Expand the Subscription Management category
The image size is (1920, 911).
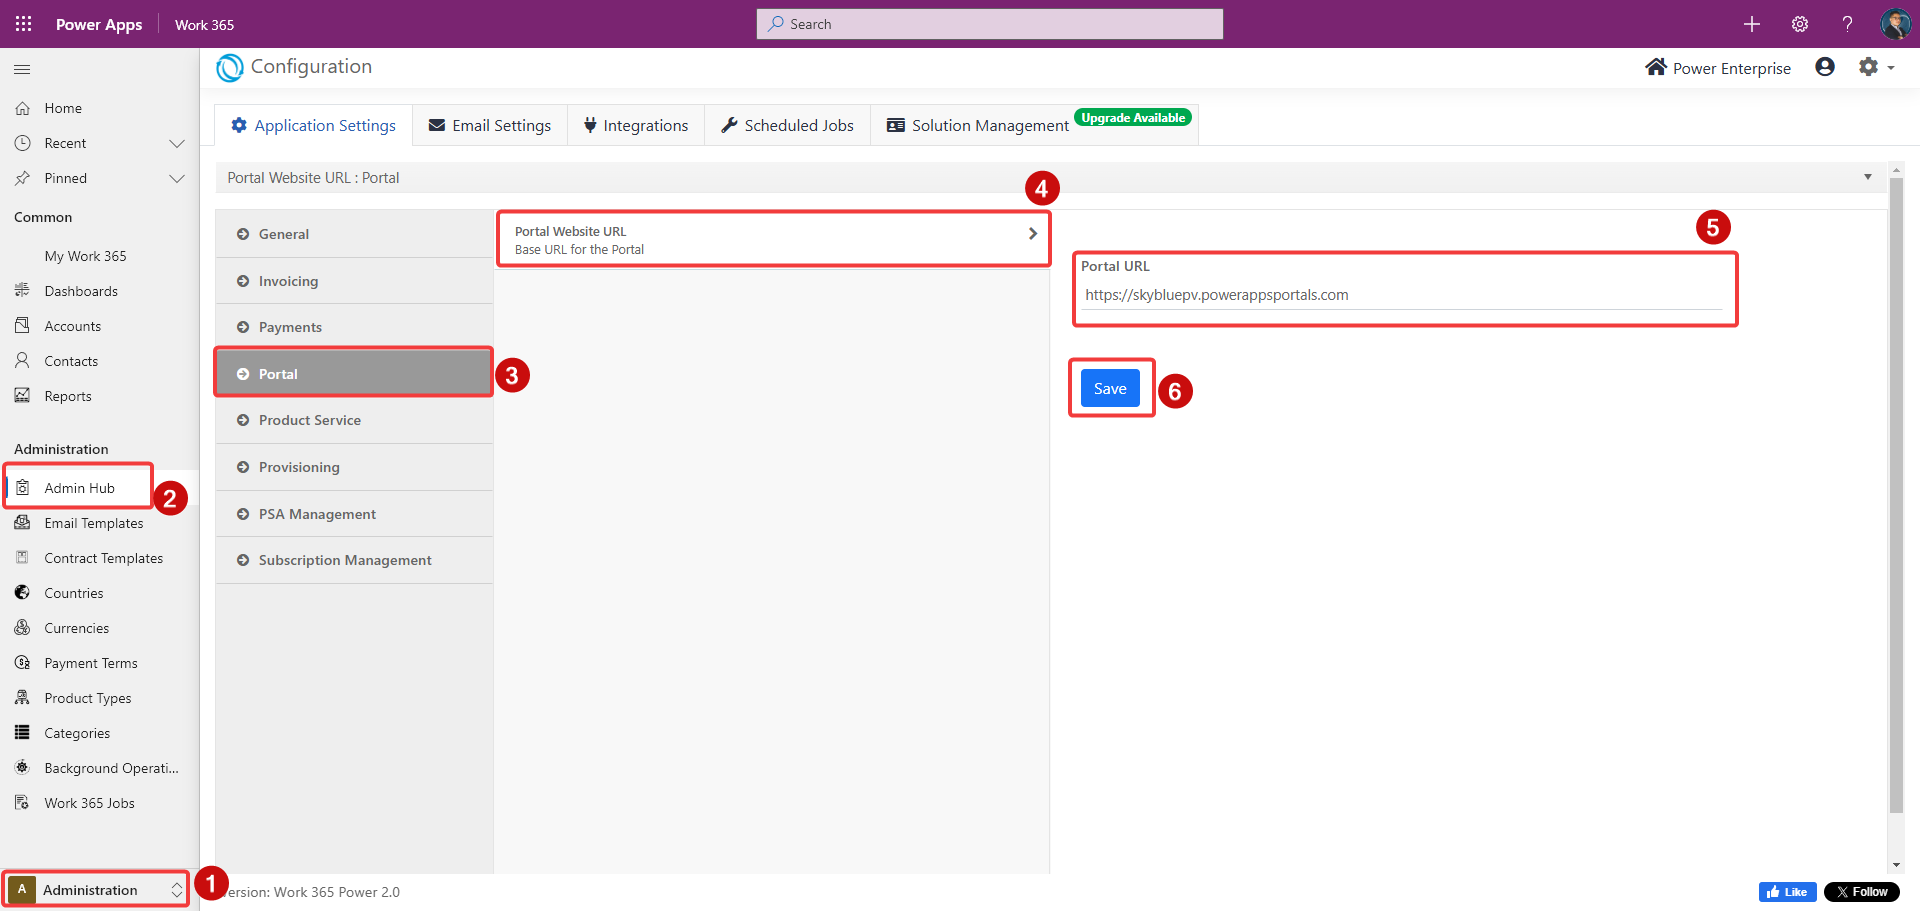354,560
